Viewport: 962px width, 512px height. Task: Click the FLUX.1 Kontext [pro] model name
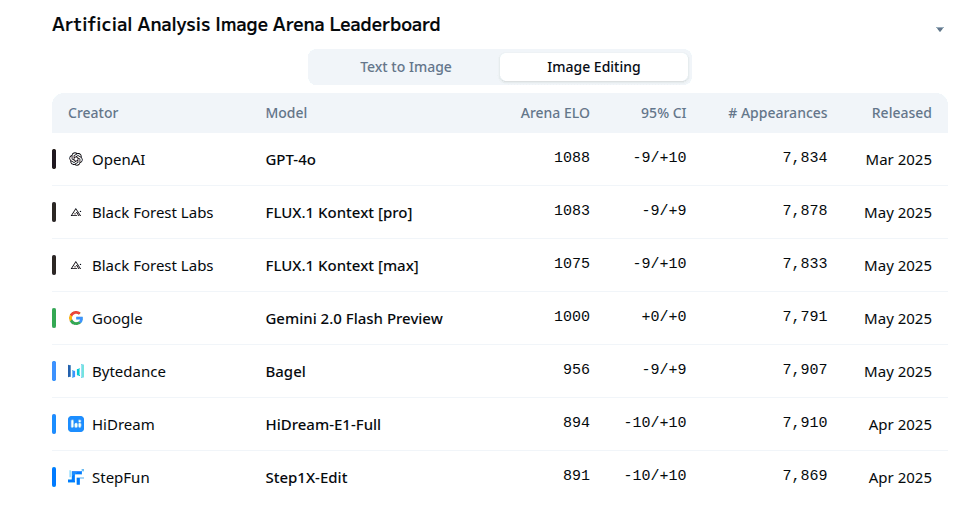point(339,213)
